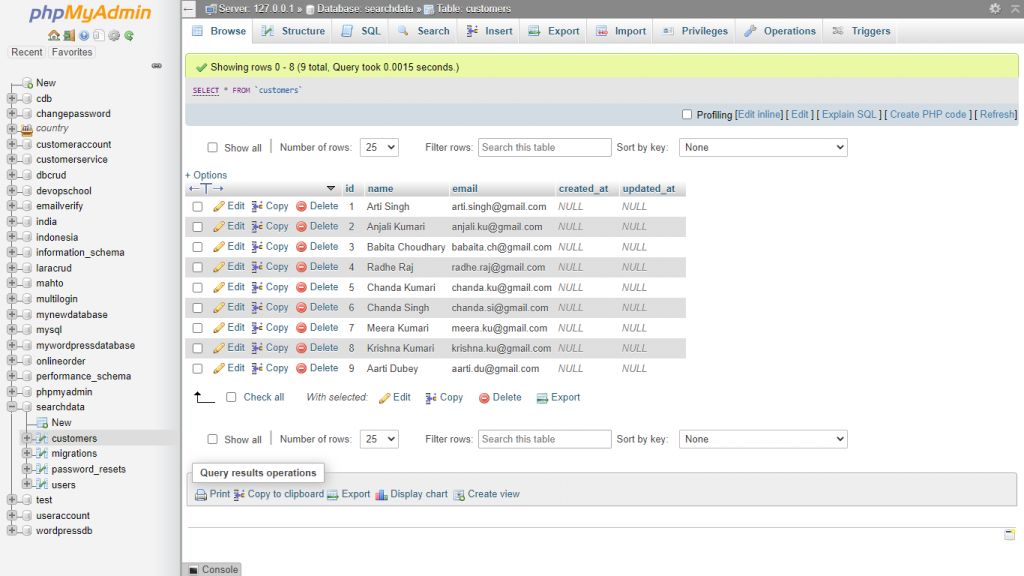Click the log out door icon
Screen dimensions: 1024x576
pos(69,36)
